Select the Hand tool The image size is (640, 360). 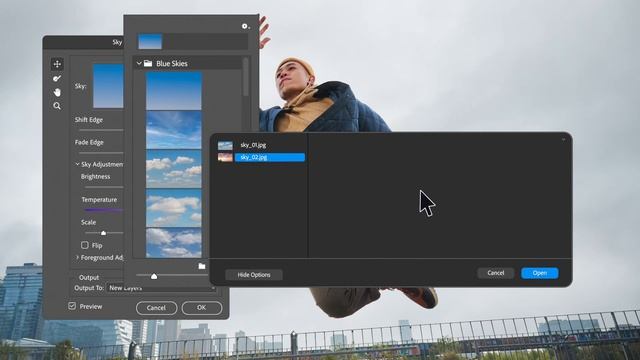tap(57, 92)
